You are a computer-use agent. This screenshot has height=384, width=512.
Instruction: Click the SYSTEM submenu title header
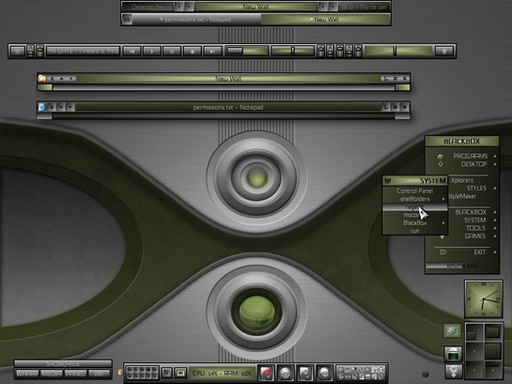[x=415, y=181]
